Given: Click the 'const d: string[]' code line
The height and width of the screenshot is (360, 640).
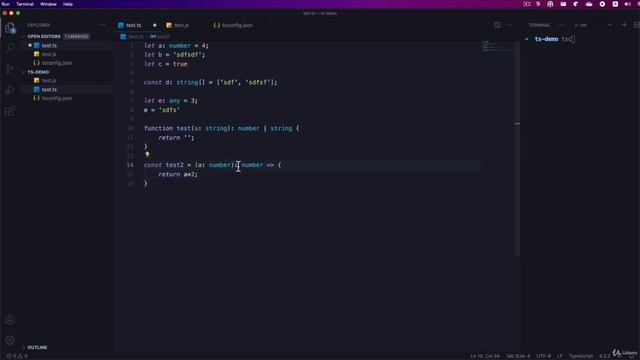Looking at the screenshot, I should (x=211, y=82).
